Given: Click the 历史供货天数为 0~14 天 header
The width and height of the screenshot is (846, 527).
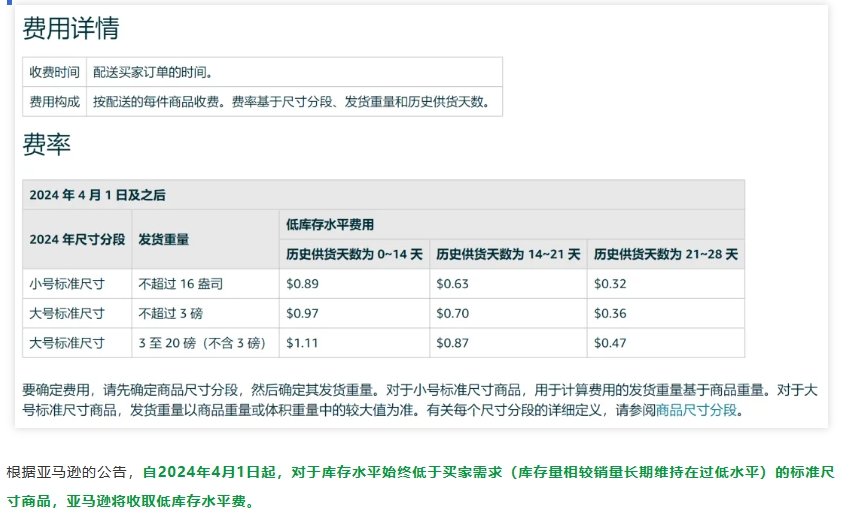Looking at the screenshot, I should click(354, 254).
